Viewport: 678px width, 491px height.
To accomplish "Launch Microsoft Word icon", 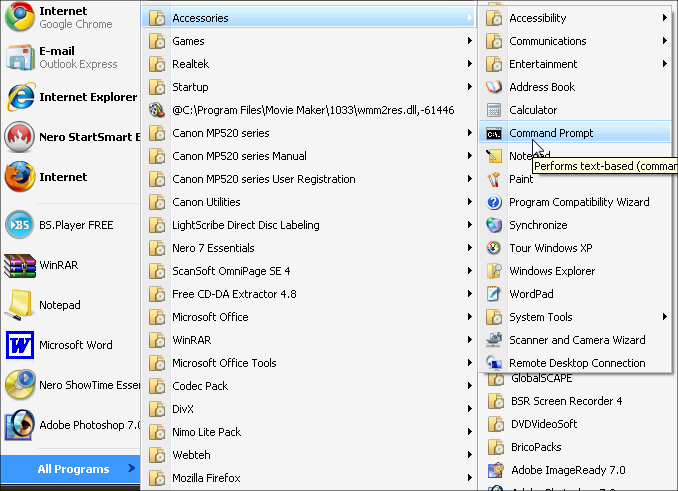I will [x=20, y=345].
